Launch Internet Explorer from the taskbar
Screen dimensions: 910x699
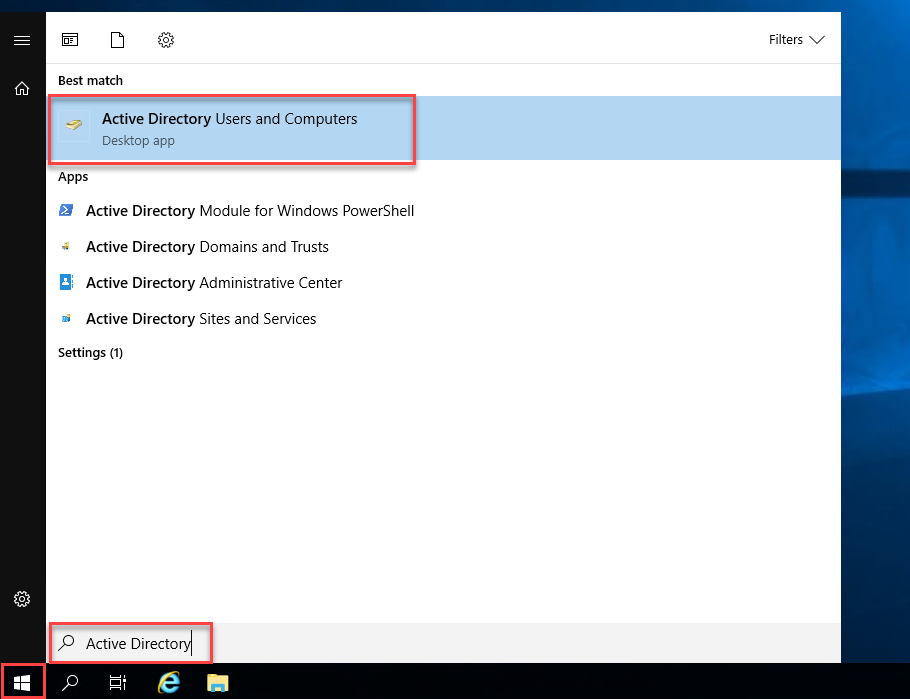click(169, 682)
